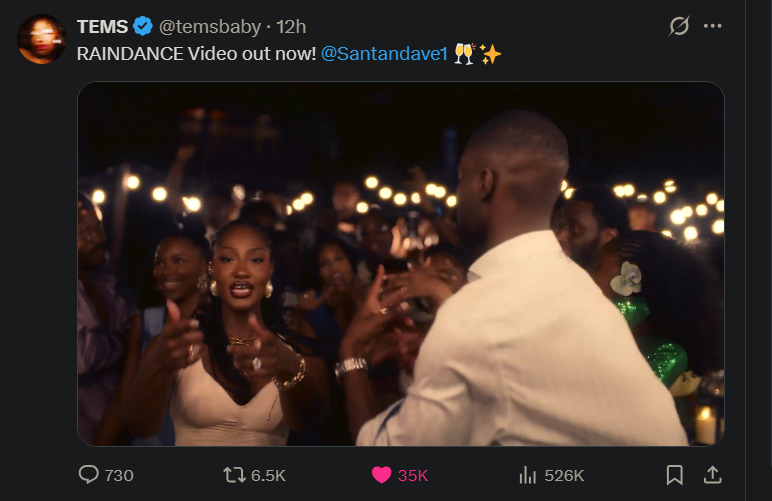Click the 35K likes count
Image resolution: width=772 pixels, height=501 pixels.
413,475
